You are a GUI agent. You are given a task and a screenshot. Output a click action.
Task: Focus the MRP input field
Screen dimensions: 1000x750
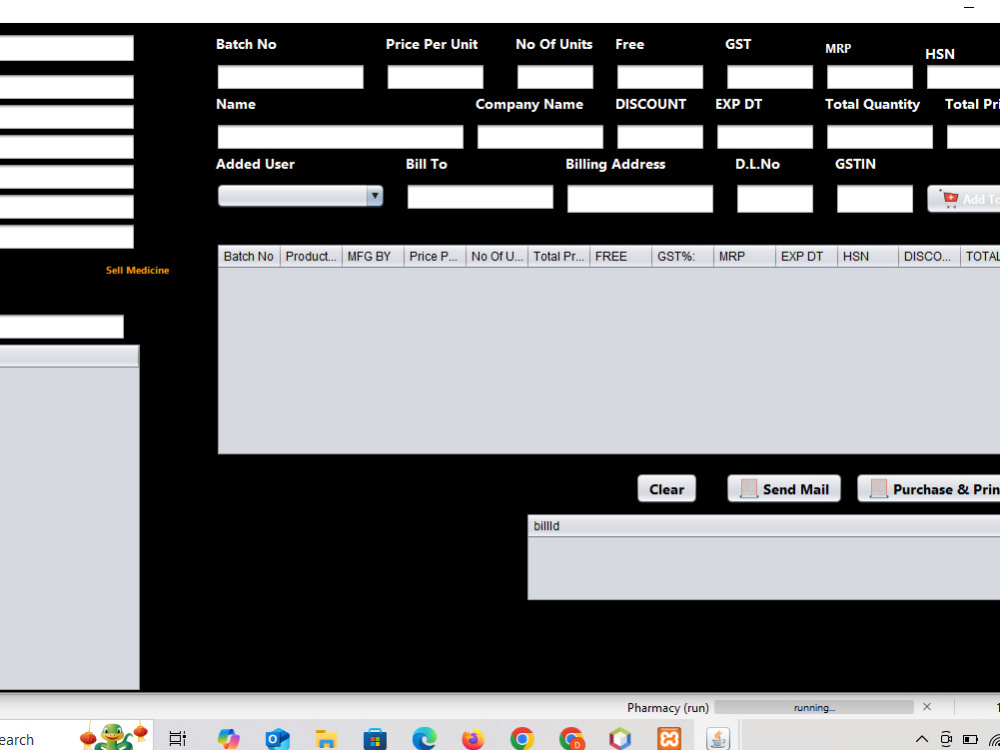pyautogui.click(x=869, y=77)
